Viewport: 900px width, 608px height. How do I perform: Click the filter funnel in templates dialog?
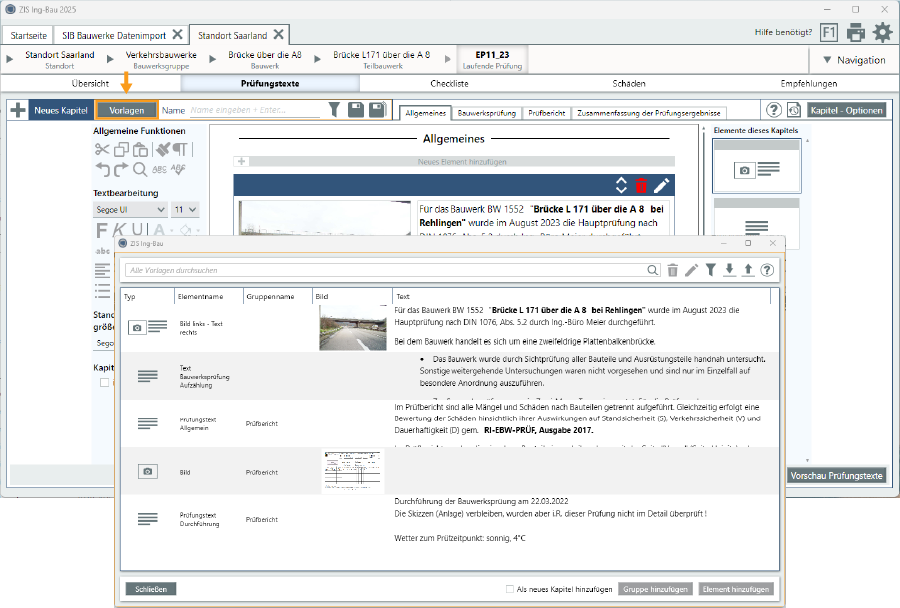(710, 270)
